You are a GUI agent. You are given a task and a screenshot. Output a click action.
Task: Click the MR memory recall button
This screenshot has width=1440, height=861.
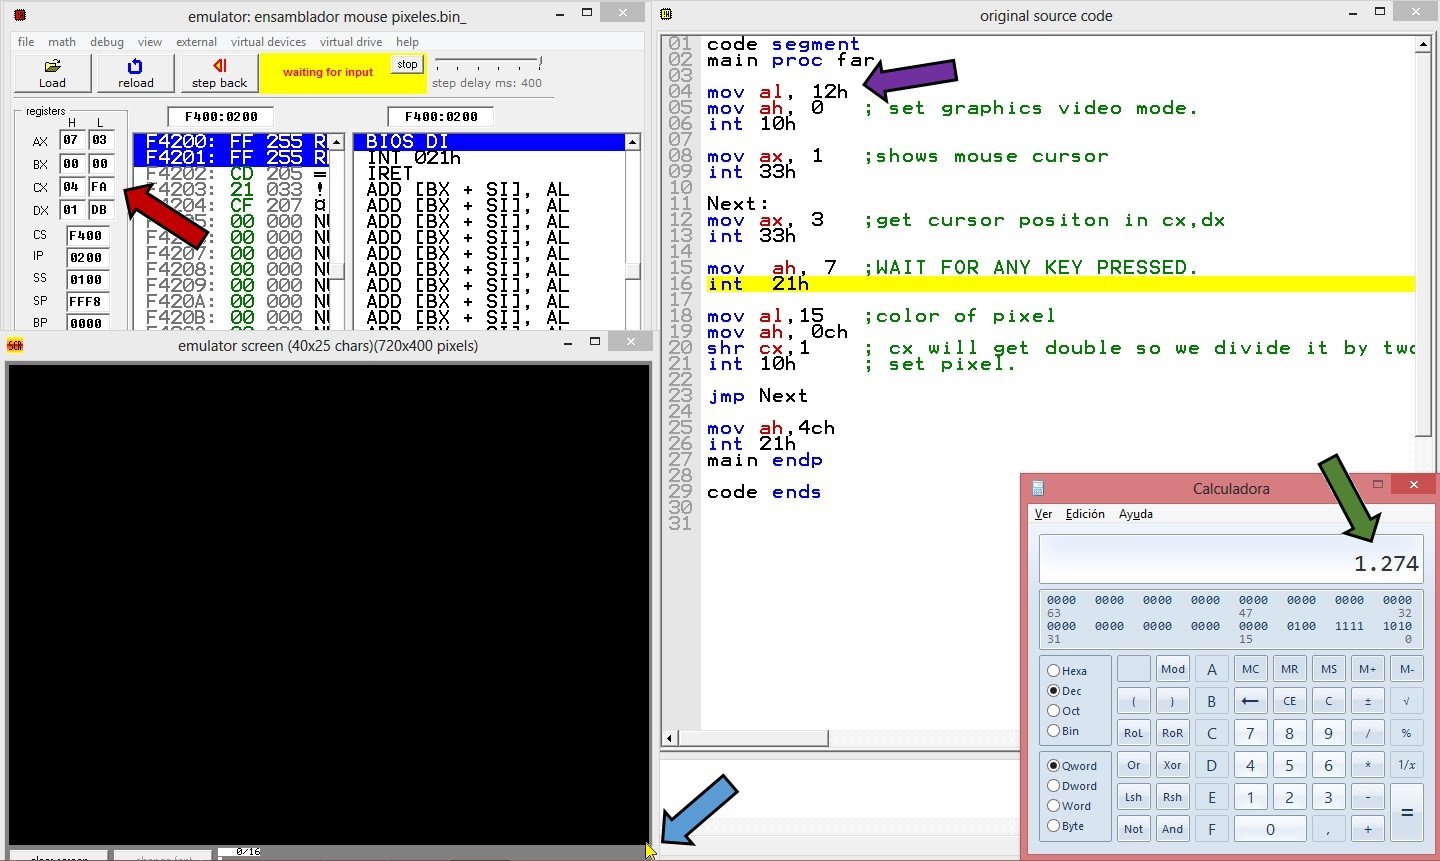click(1289, 669)
